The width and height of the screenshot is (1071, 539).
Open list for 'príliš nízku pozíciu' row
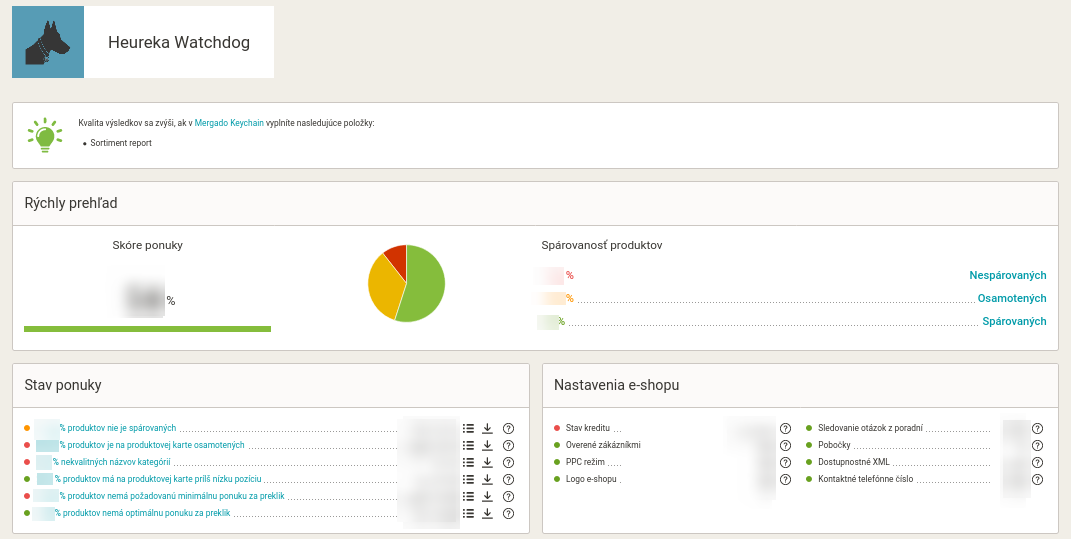pyautogui.click(x=468, y=480)
